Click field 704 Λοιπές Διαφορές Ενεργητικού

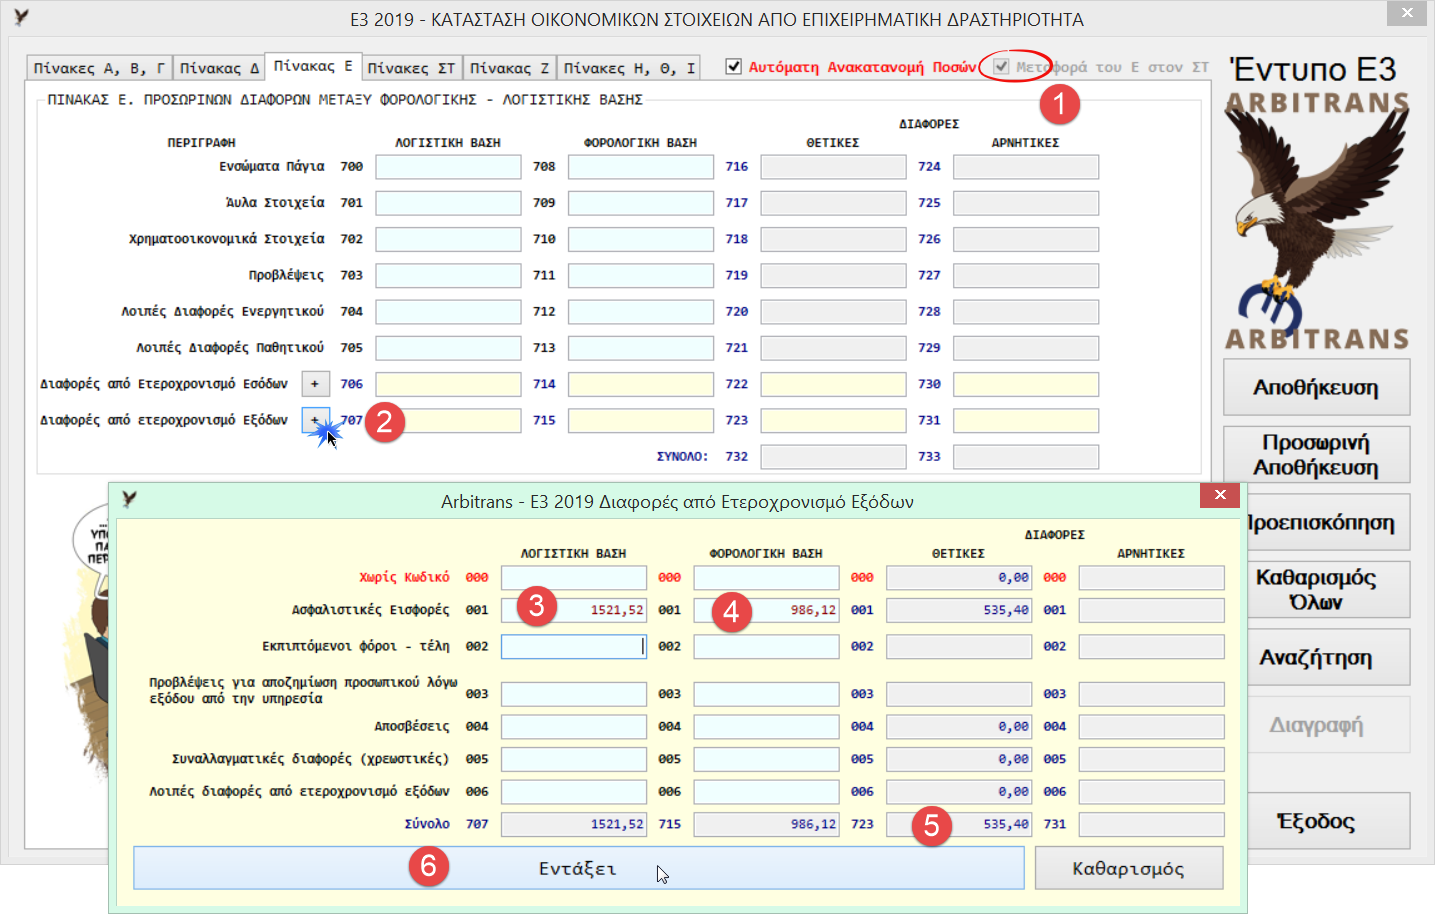(448, 312)
